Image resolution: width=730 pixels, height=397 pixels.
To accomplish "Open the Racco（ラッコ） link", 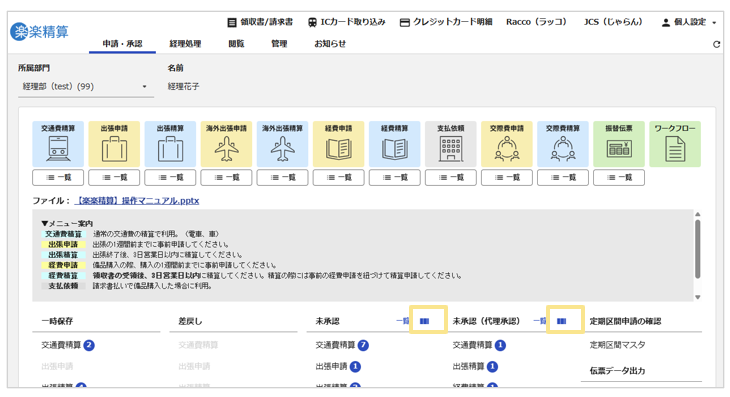I will click(536, 22).
